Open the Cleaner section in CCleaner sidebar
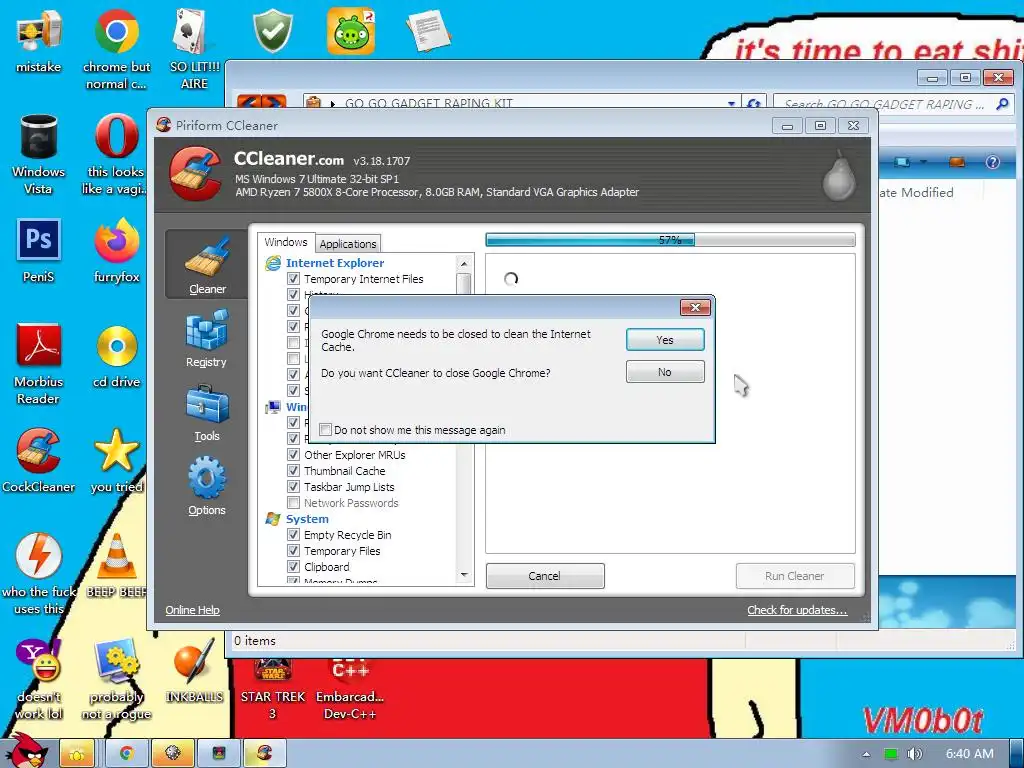Viewport: 1024px width, 768px height. pos(207,265)
